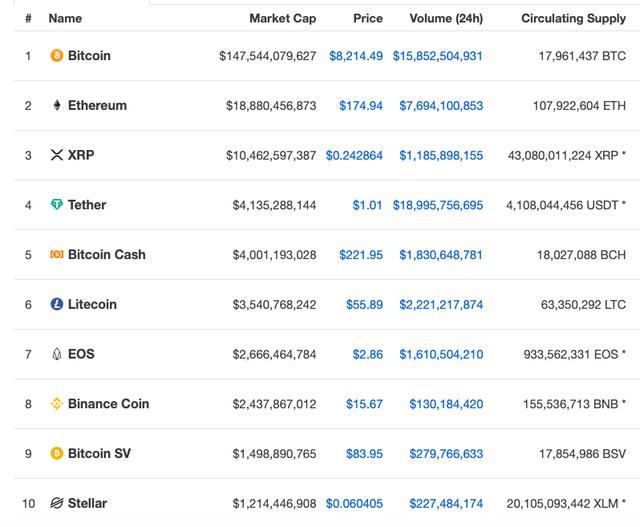Click the EOS logo icon

click(56, 354)
